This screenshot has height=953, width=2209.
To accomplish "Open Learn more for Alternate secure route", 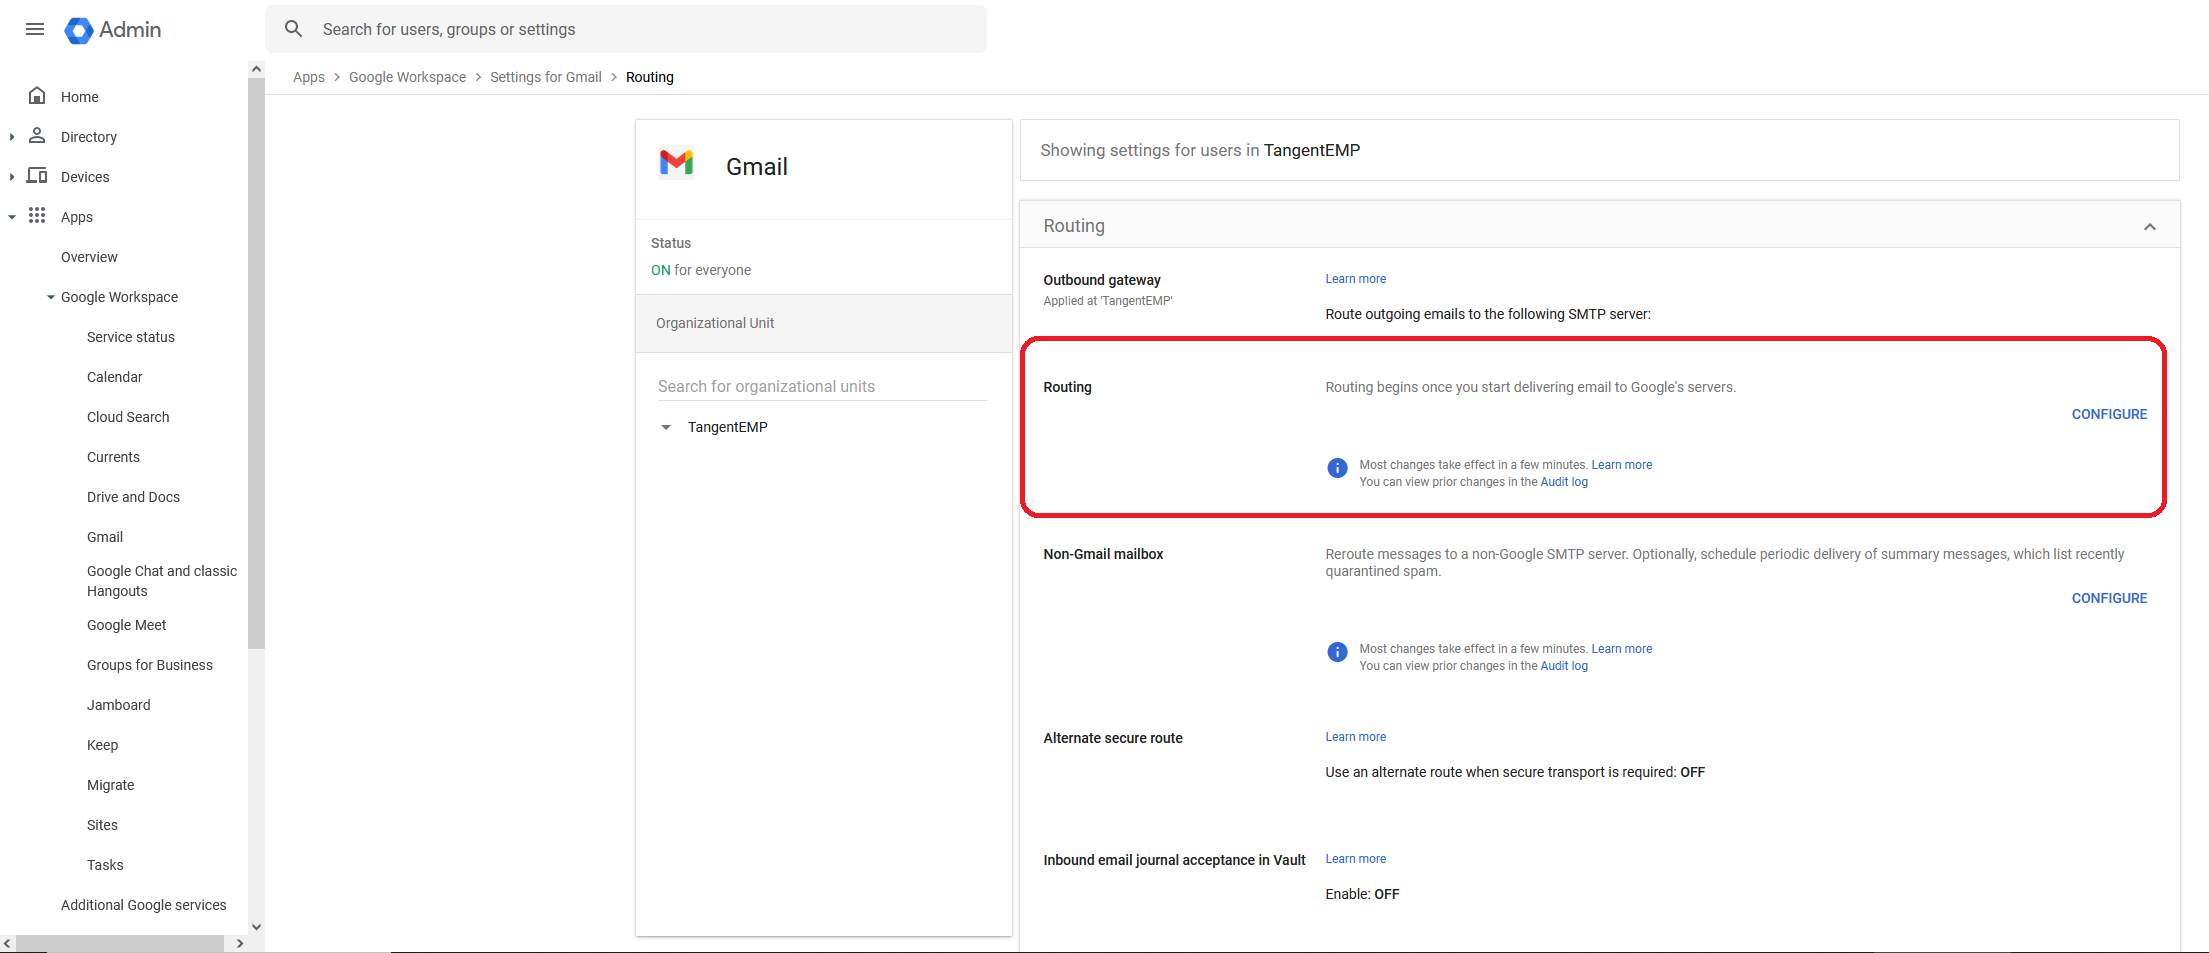I will point(1356,737).
